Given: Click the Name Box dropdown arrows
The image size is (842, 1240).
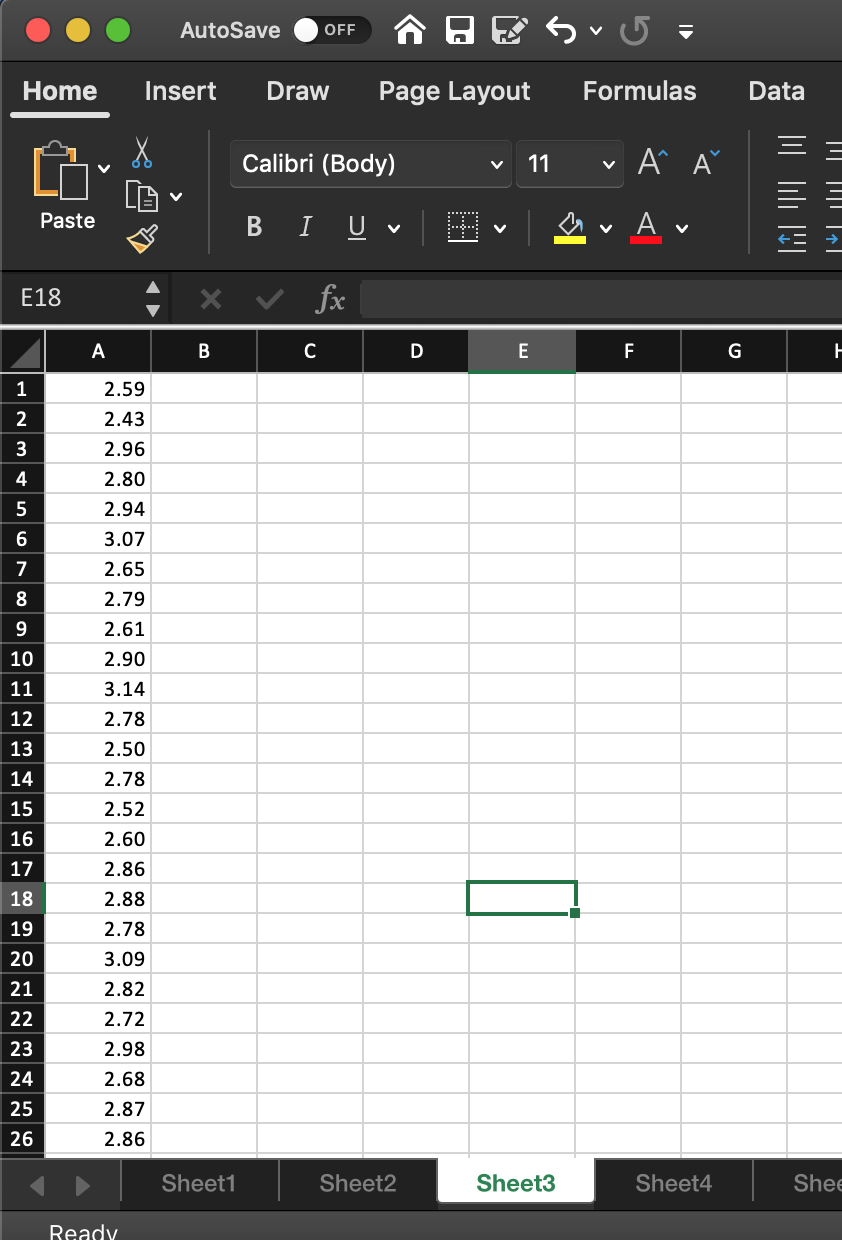Looking at the screenshot, I should (x=152, y=298).
